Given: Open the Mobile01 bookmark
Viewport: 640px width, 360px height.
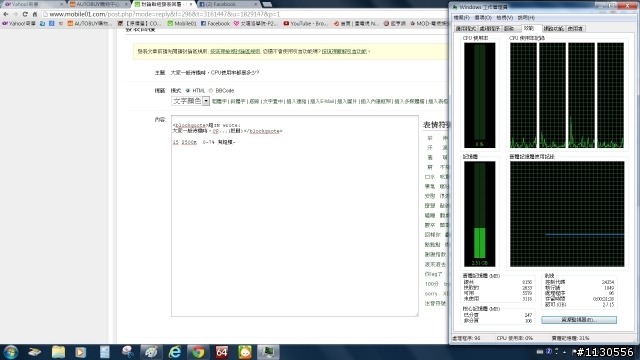Looking at the screenshot, I should point(182,24).
